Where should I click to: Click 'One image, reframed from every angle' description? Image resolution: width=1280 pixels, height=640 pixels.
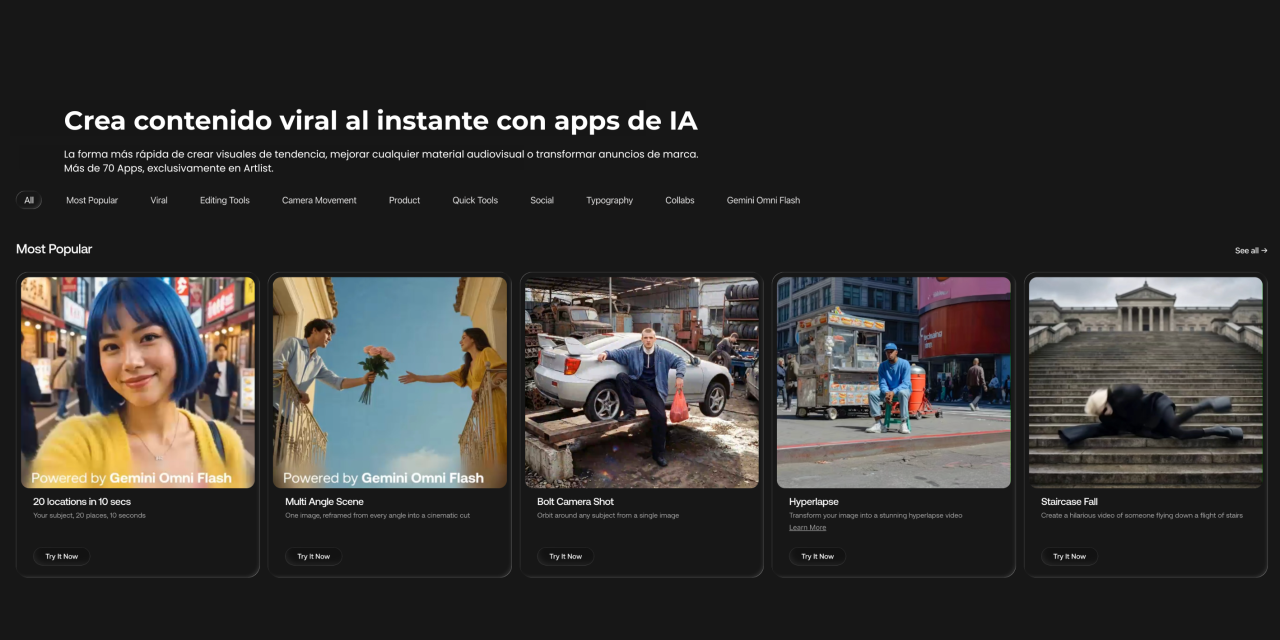(377, 515)
